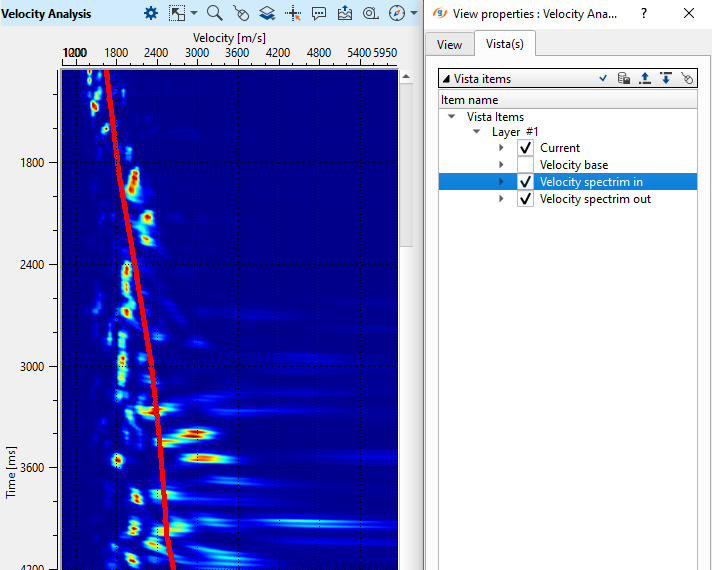The image size is (712, 570).
Task: Open the speech bubble annotation icon
Action: [x=319, y=13]
